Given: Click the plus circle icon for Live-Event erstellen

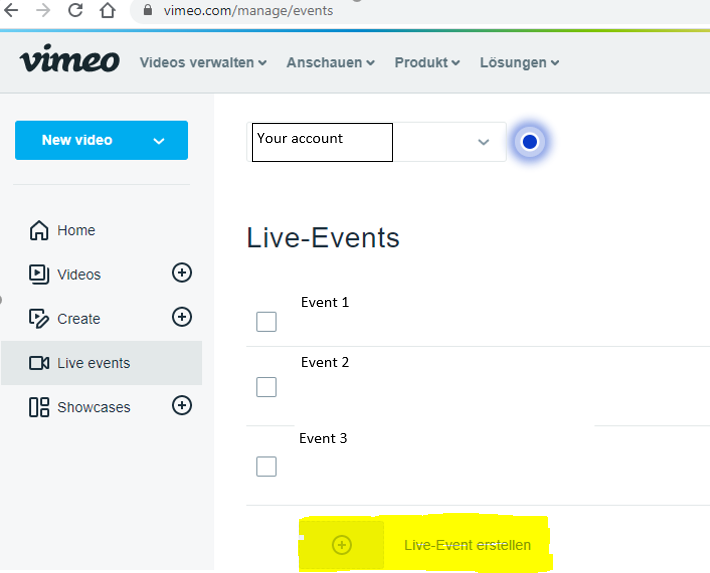Looking at the screenshot, I should pos(342,545).
